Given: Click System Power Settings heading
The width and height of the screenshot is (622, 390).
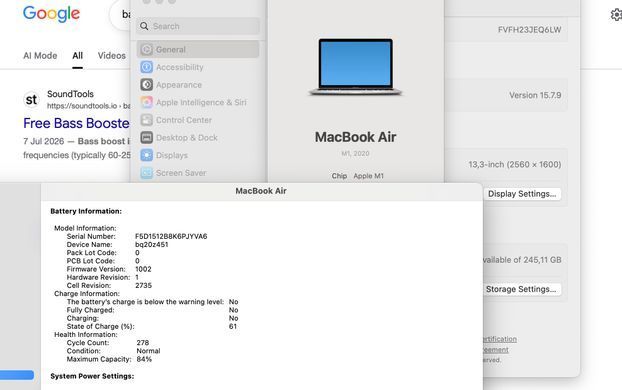Looking at the screenshot, I should point(92,376).
